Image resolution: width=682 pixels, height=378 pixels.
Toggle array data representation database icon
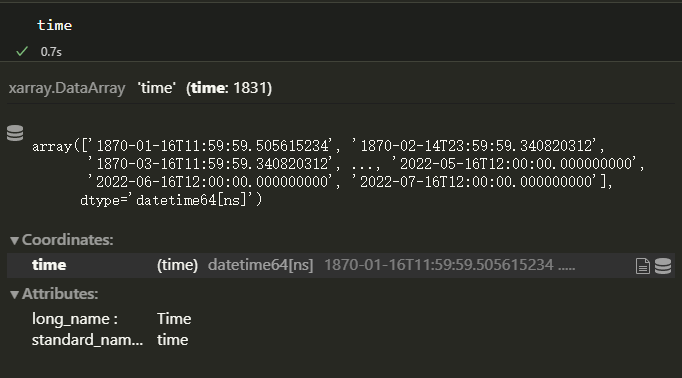point(15,133)
